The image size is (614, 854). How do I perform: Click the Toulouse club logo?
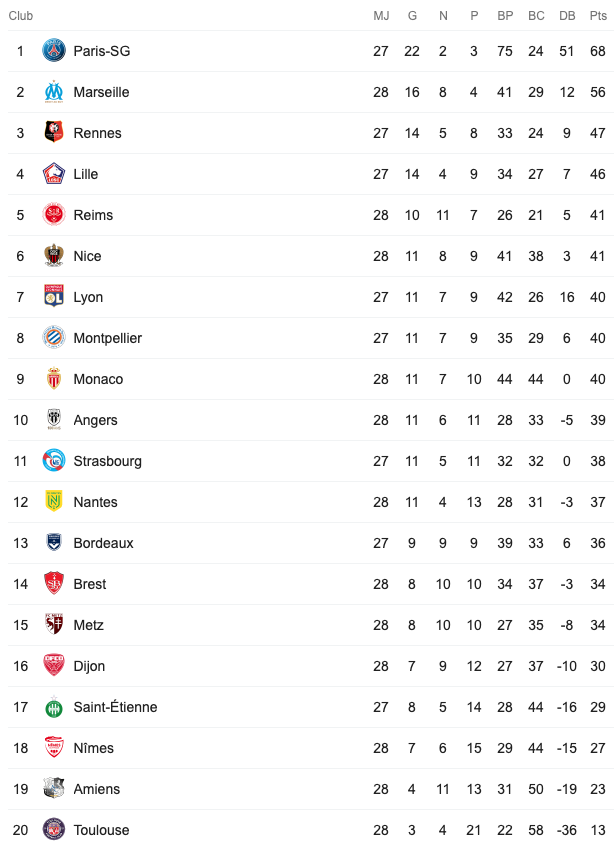pos(54,830)
